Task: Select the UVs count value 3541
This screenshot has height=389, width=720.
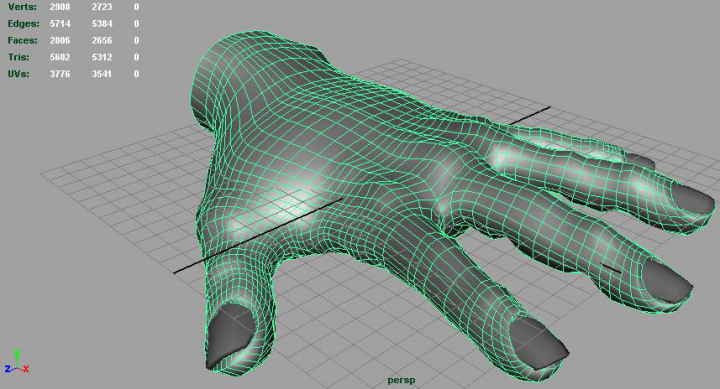Action: tap(101, 73)
